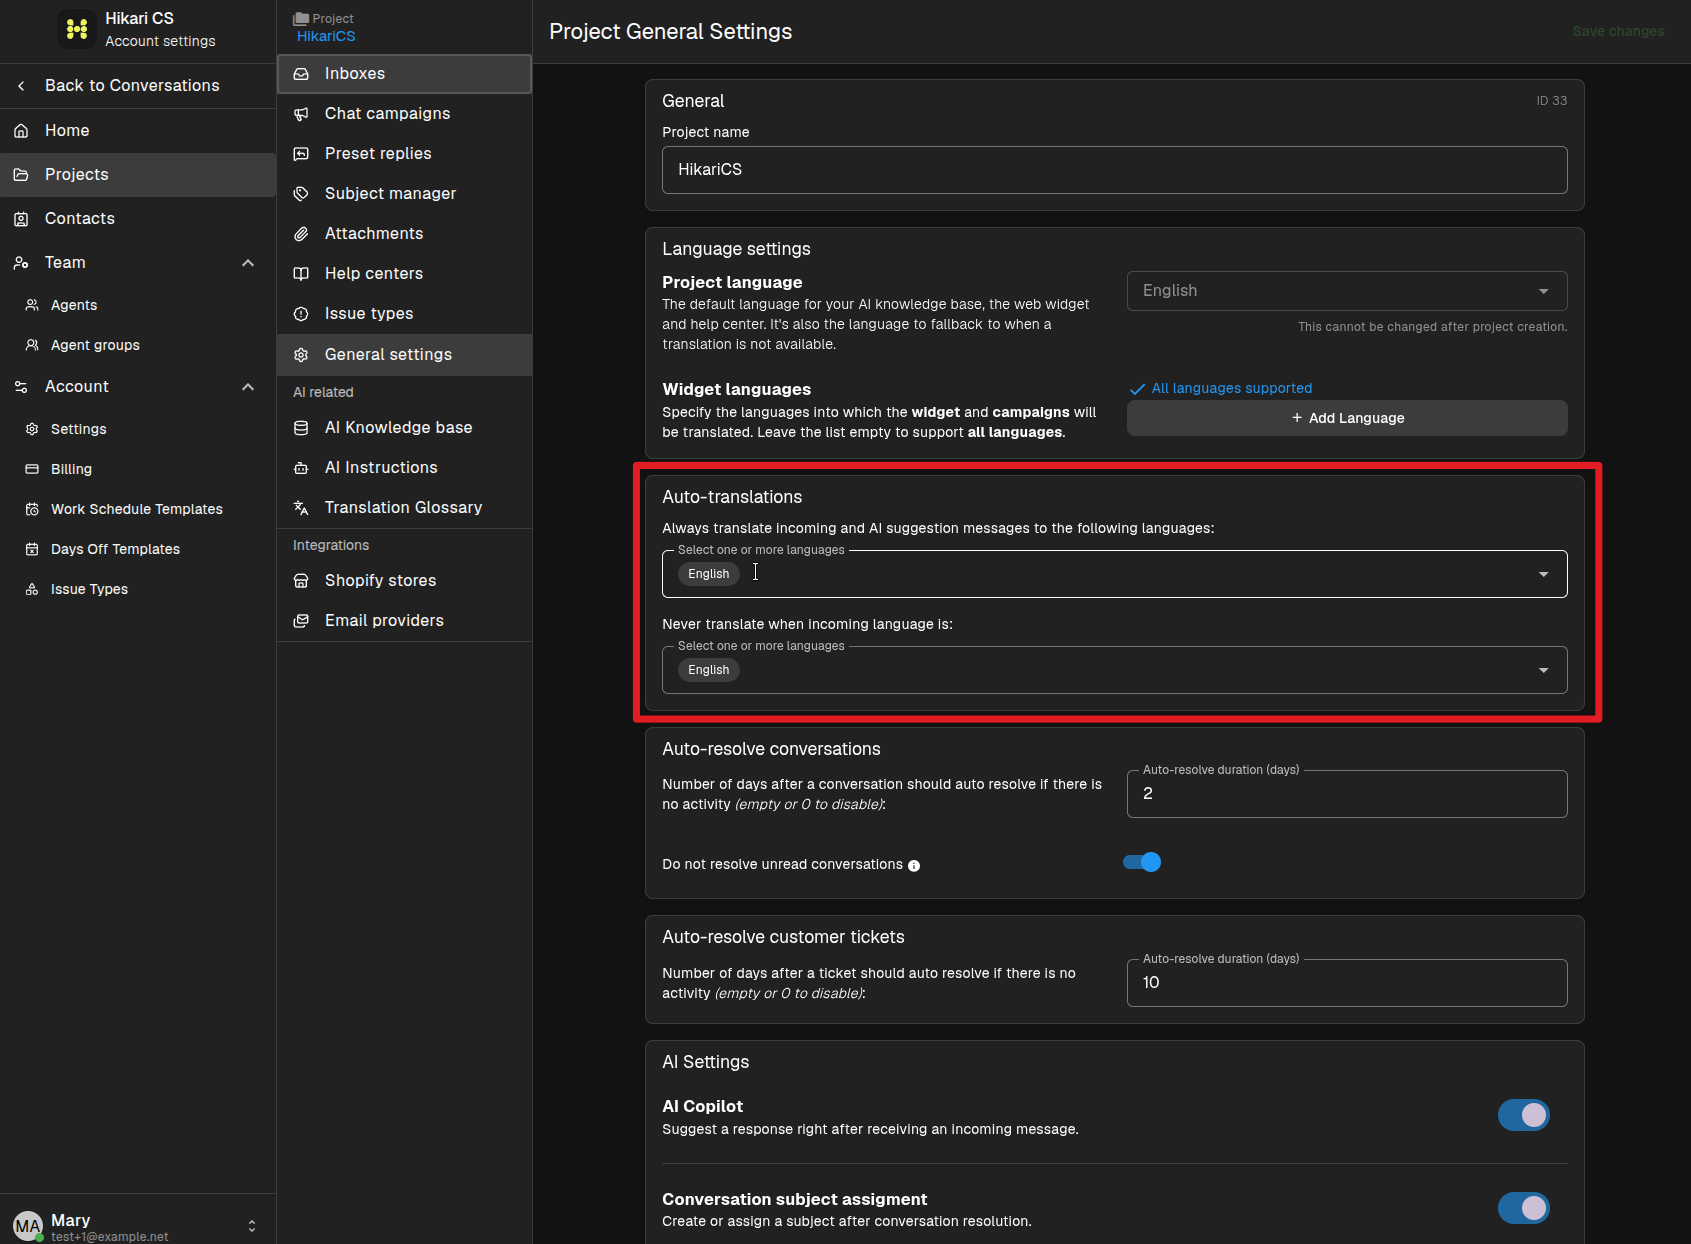Open General settings menu item
This screenshot has width=1691, height=1244.
coord(404,355)
